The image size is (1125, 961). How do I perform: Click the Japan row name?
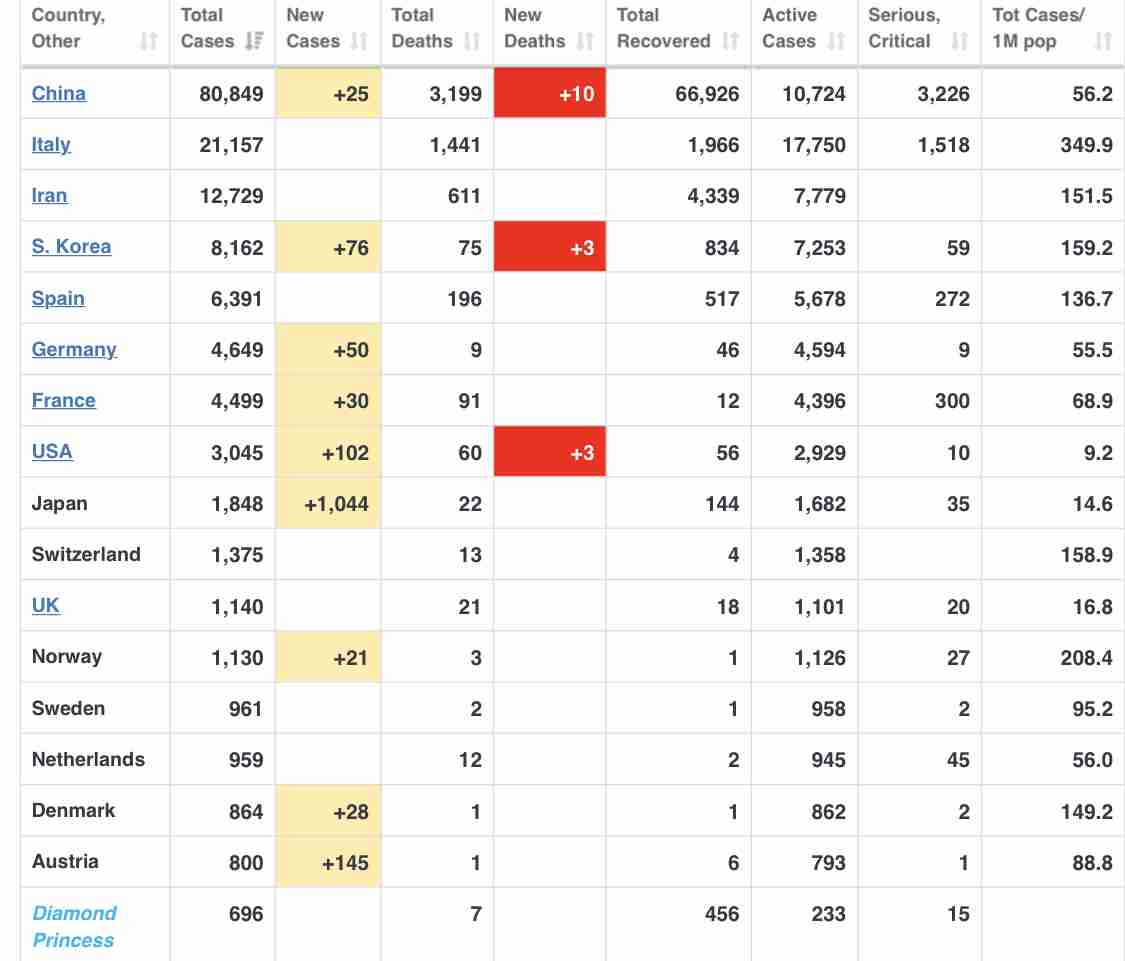pyautogui.click(x=60, y=503)
